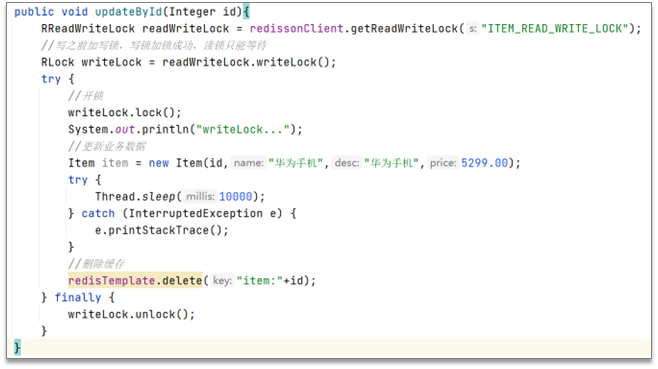658x369 pixels.
Task: Click the key parameter hint label
Action: tap(222, 280)
